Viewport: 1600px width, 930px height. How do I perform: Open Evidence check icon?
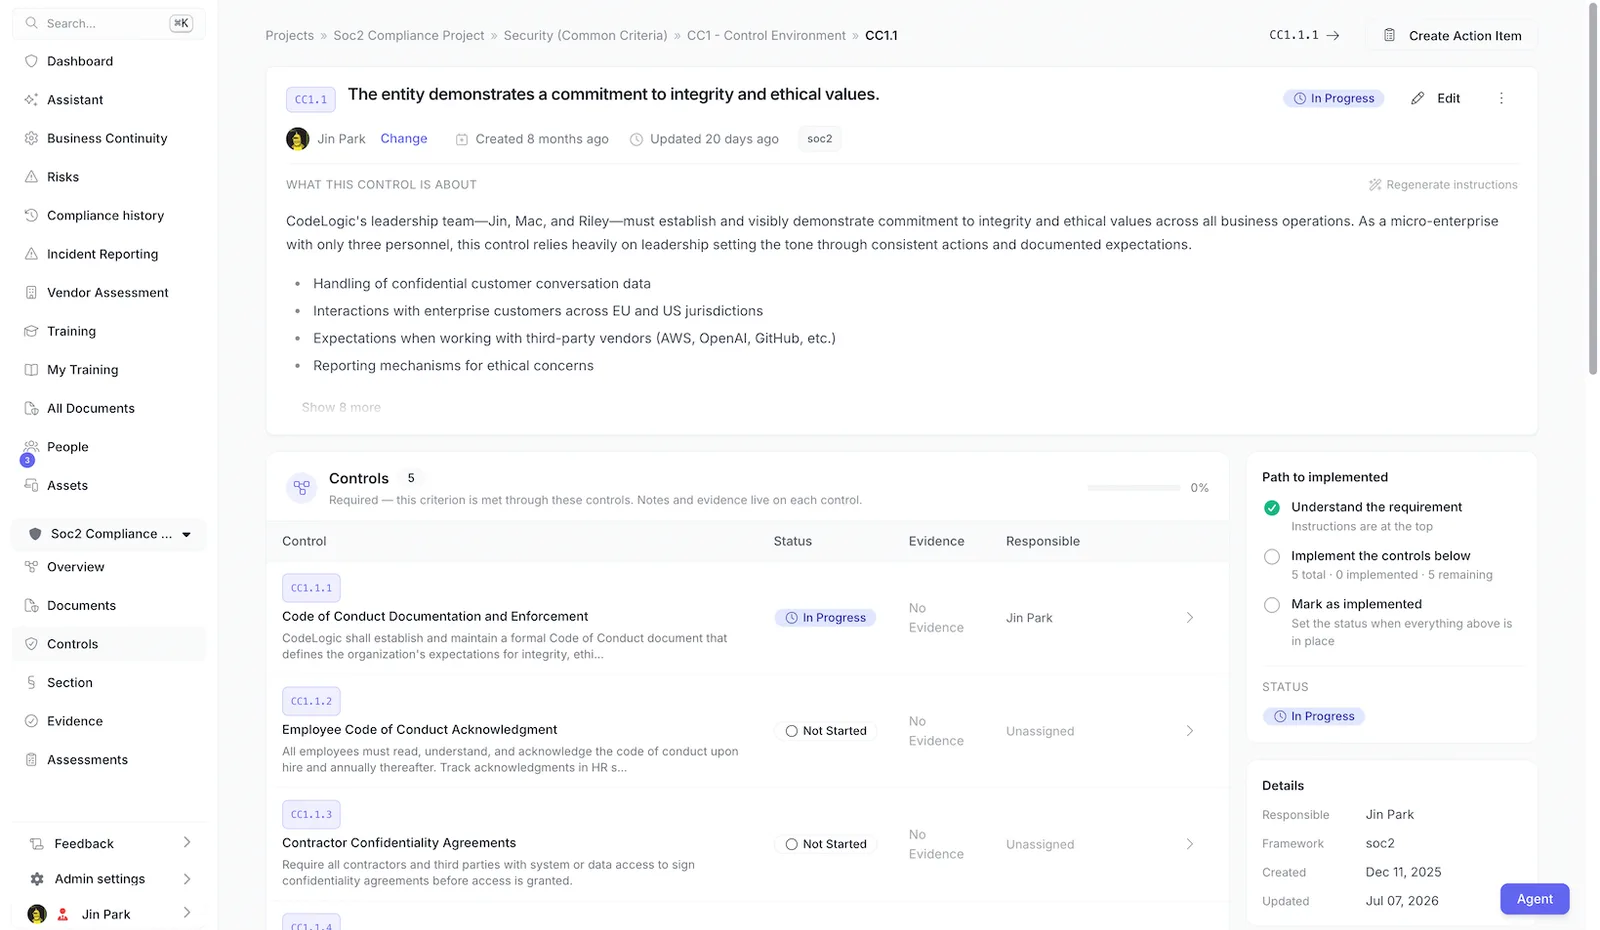31,721
